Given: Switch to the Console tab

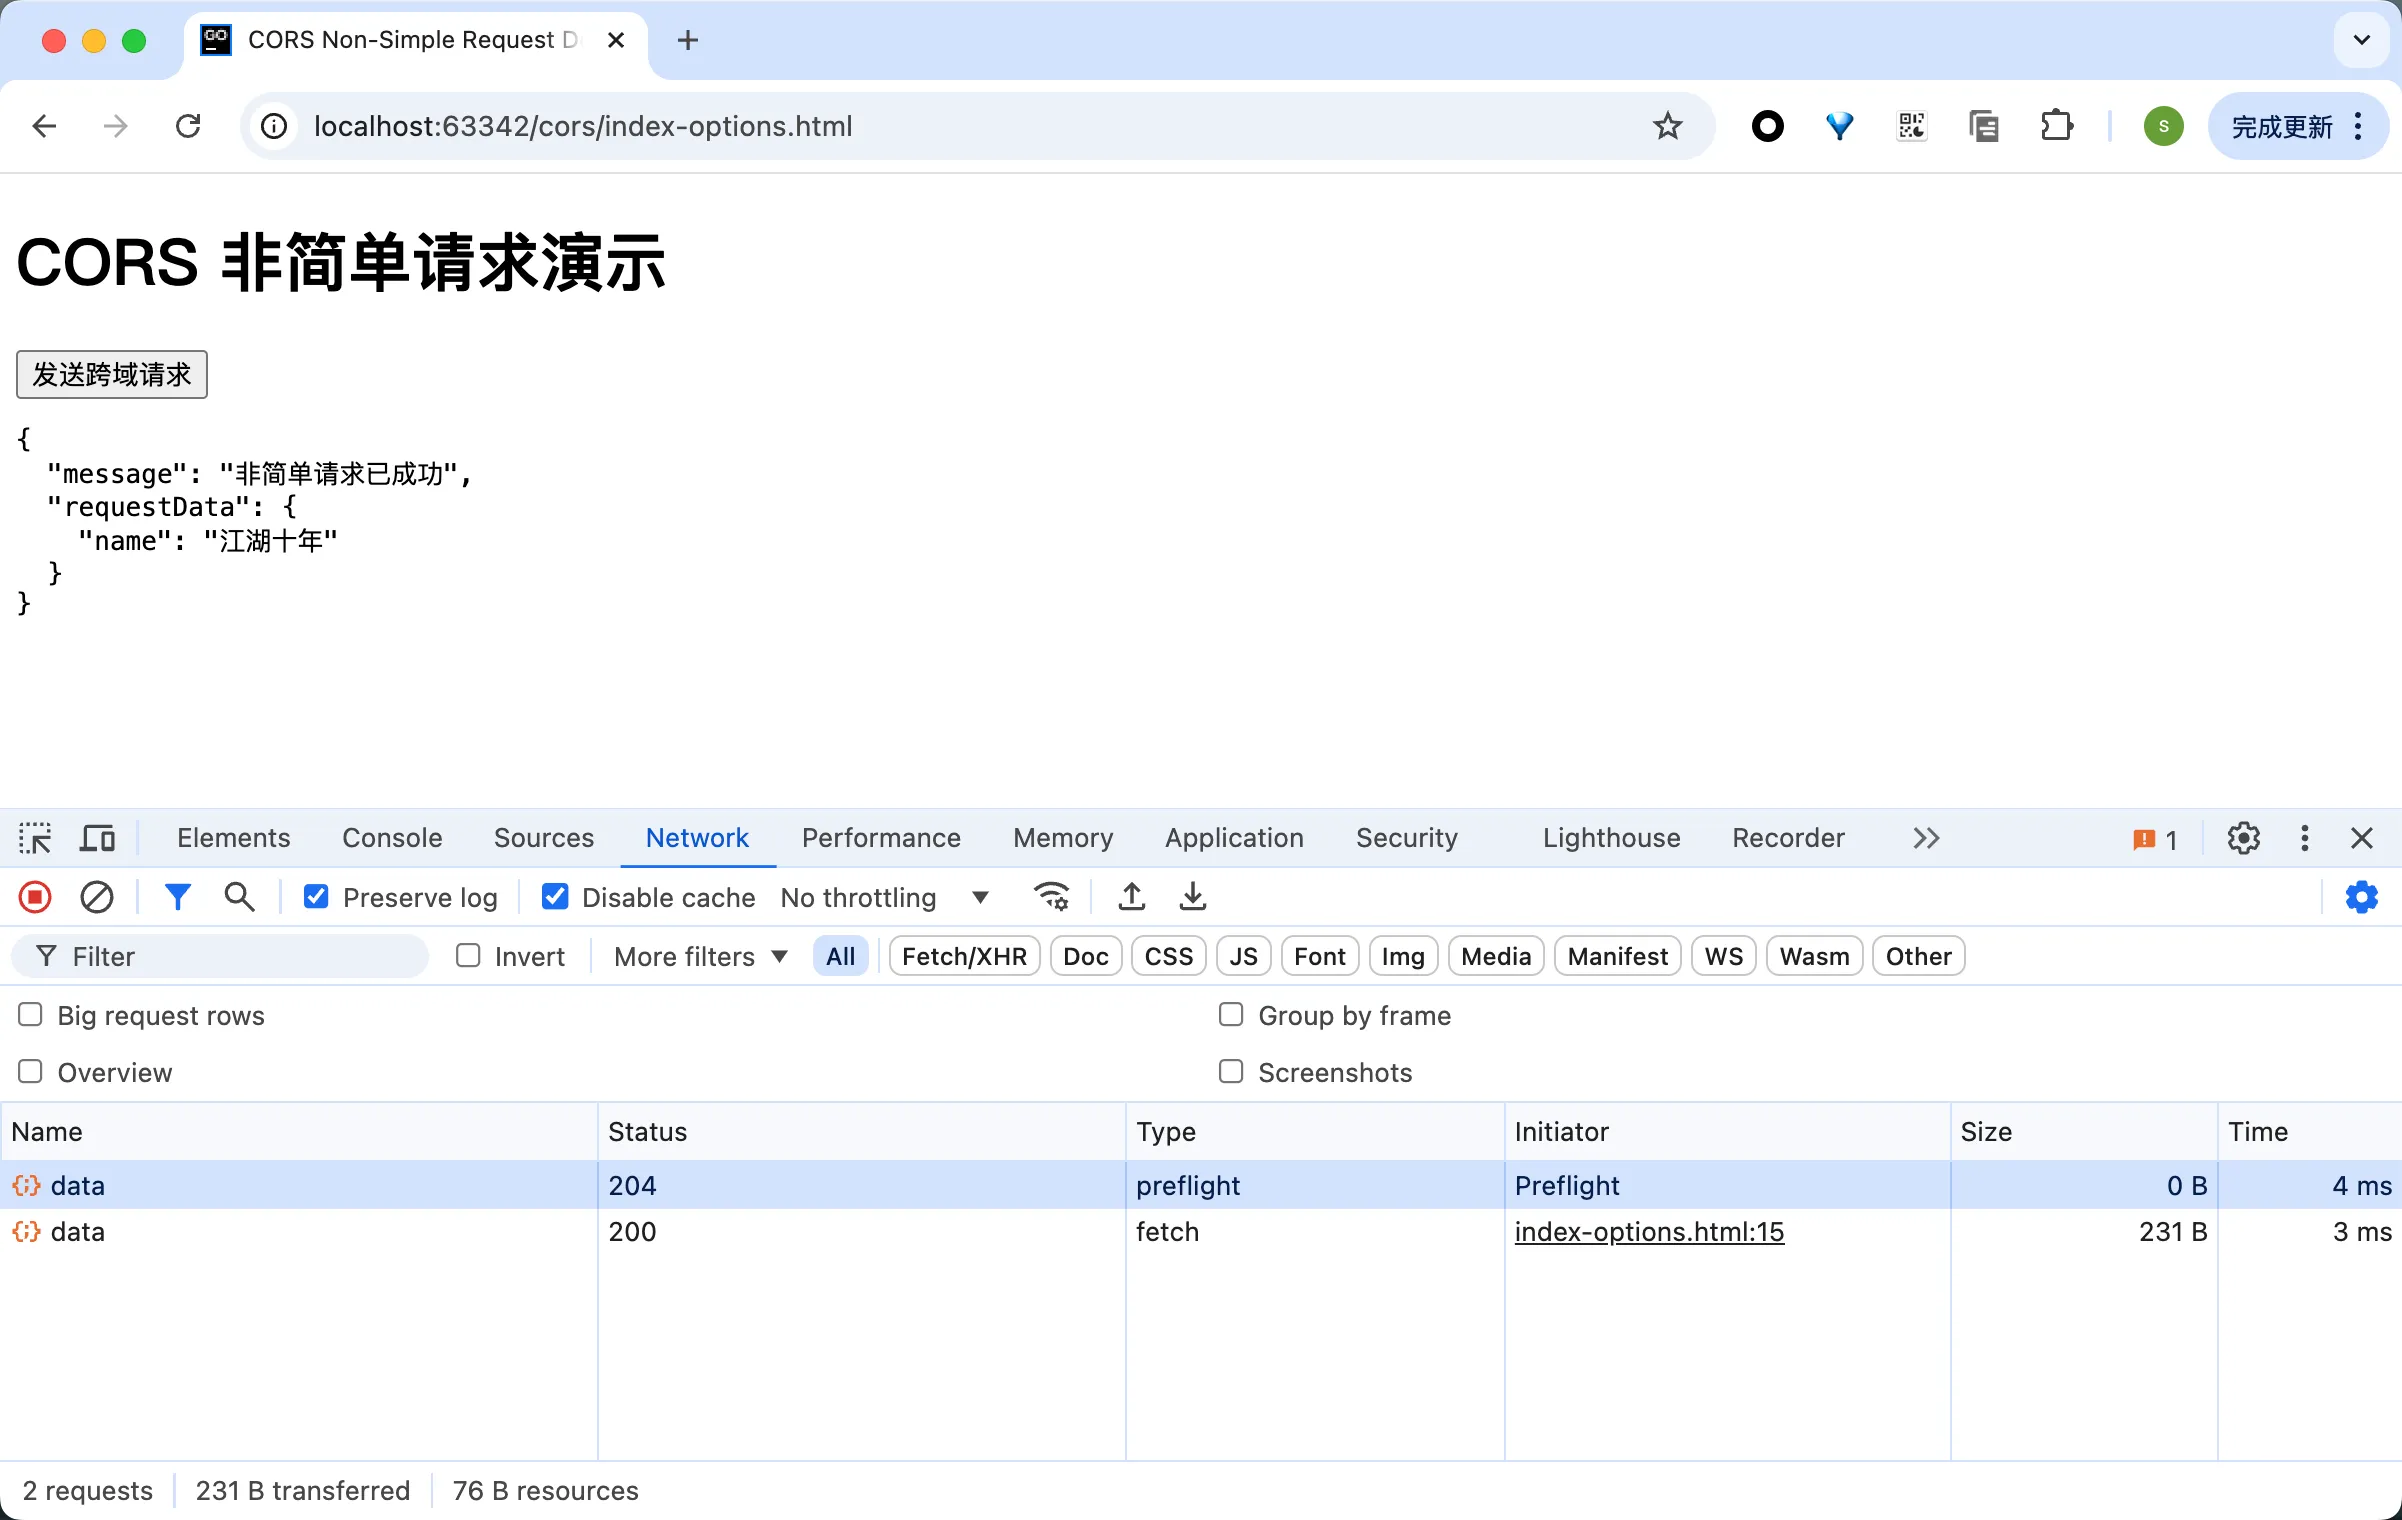Looking at the screenshot, I should click(390, 837).
